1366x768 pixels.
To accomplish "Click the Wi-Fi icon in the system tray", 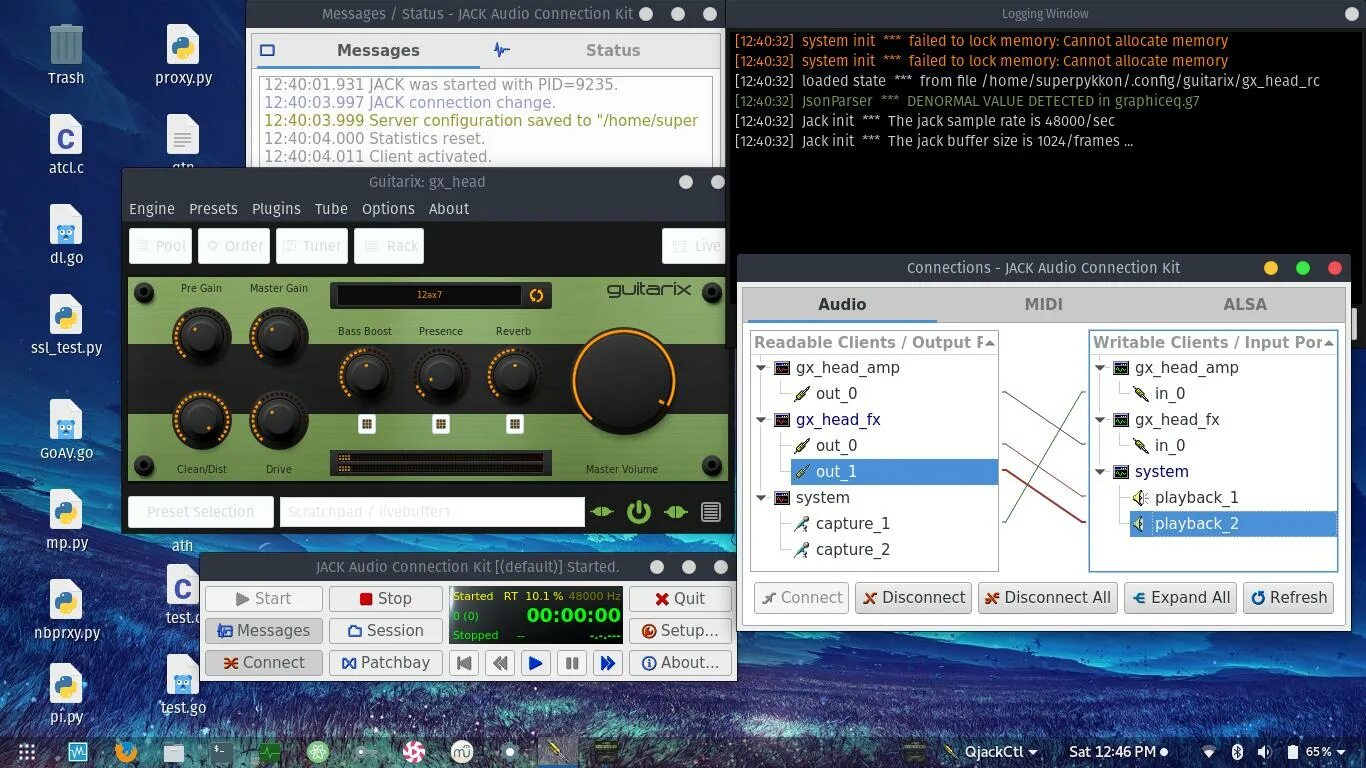I will (1209, 752).
